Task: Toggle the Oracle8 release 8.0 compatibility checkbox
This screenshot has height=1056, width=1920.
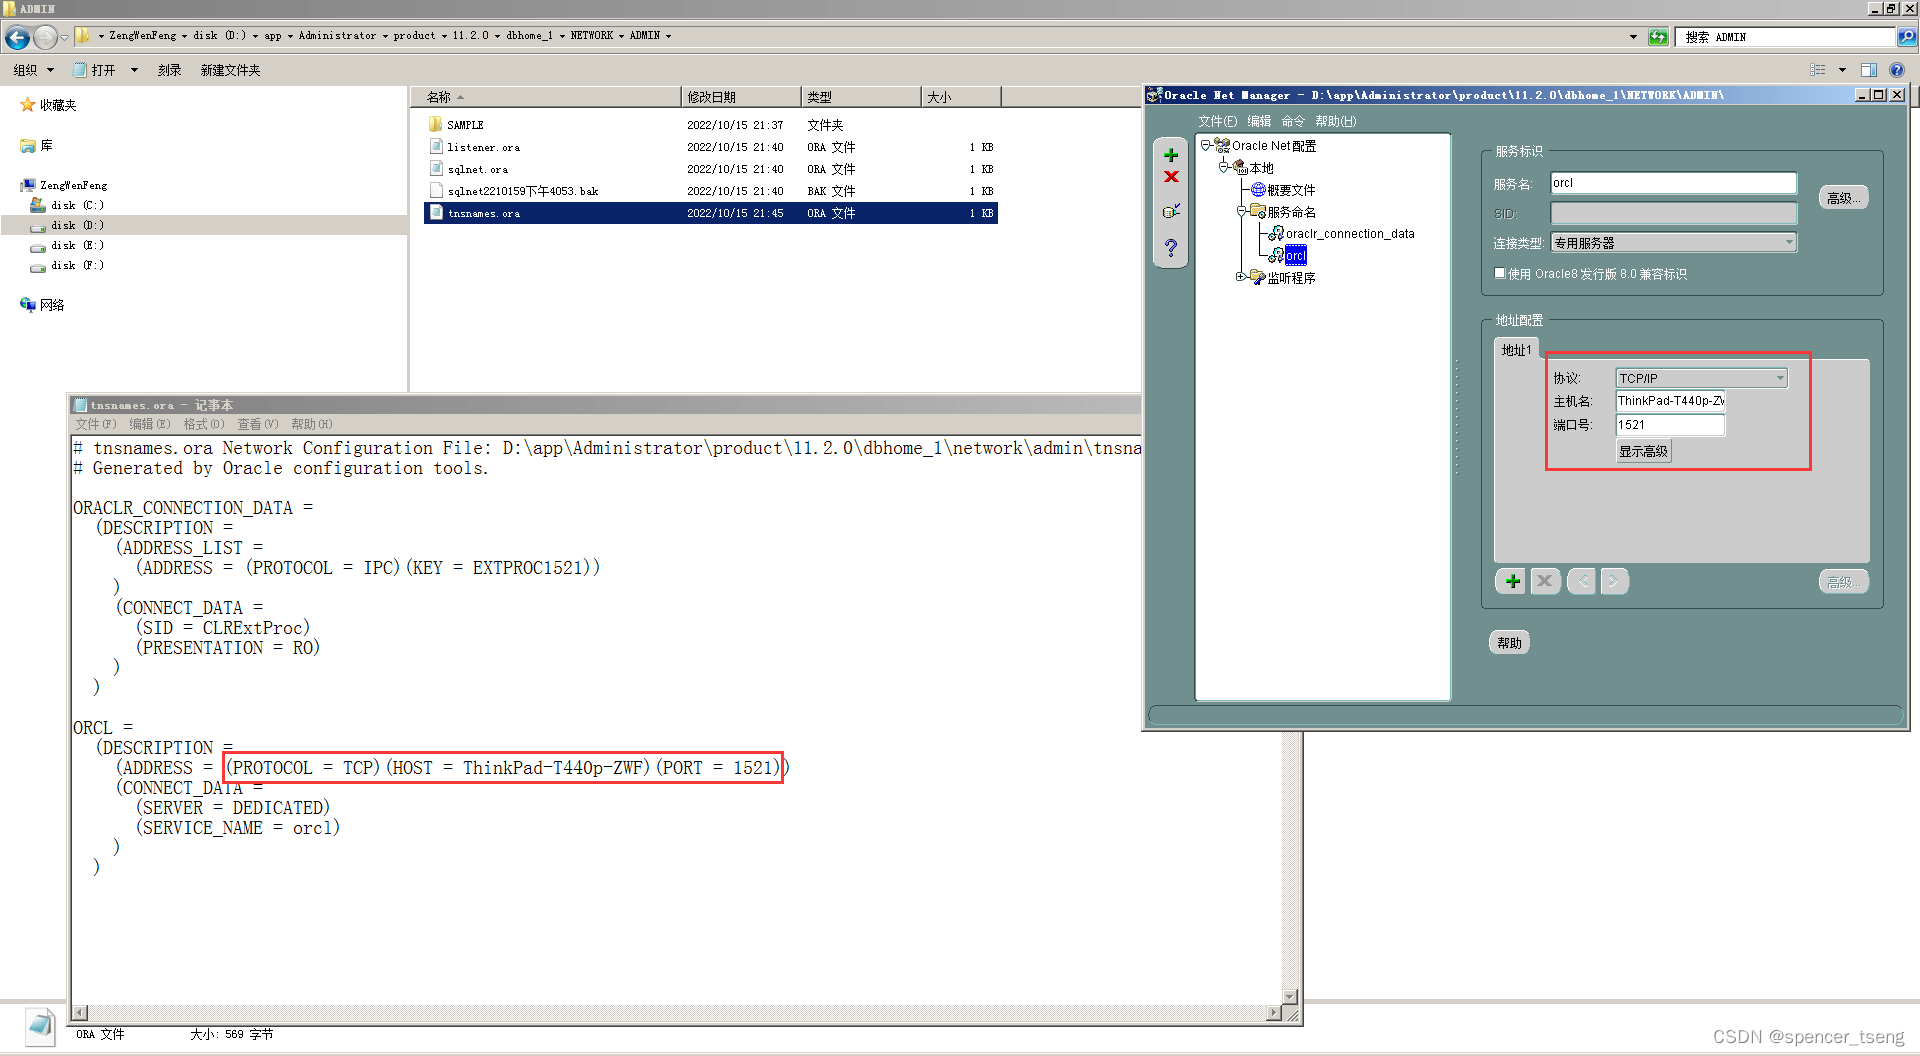Action: [1500, 273]
